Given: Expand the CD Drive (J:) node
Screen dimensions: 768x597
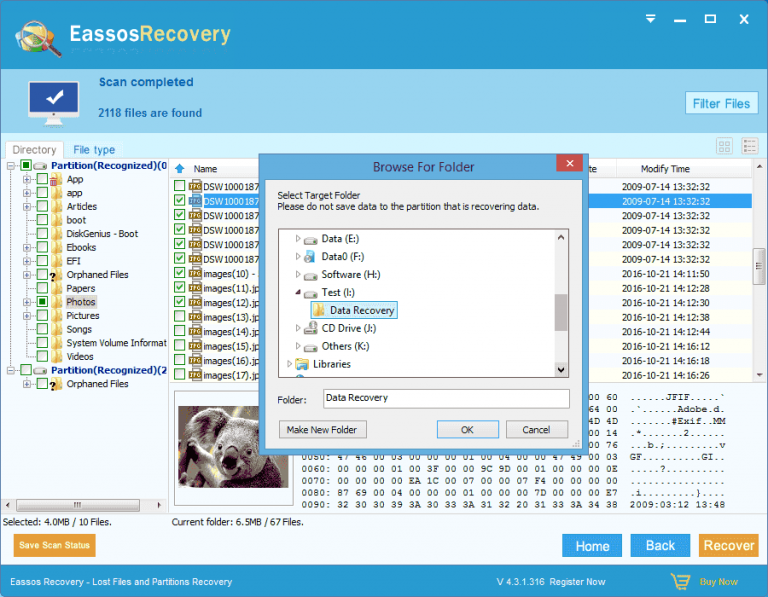Looking at the screenshot, I should click(x=297, y=328).
